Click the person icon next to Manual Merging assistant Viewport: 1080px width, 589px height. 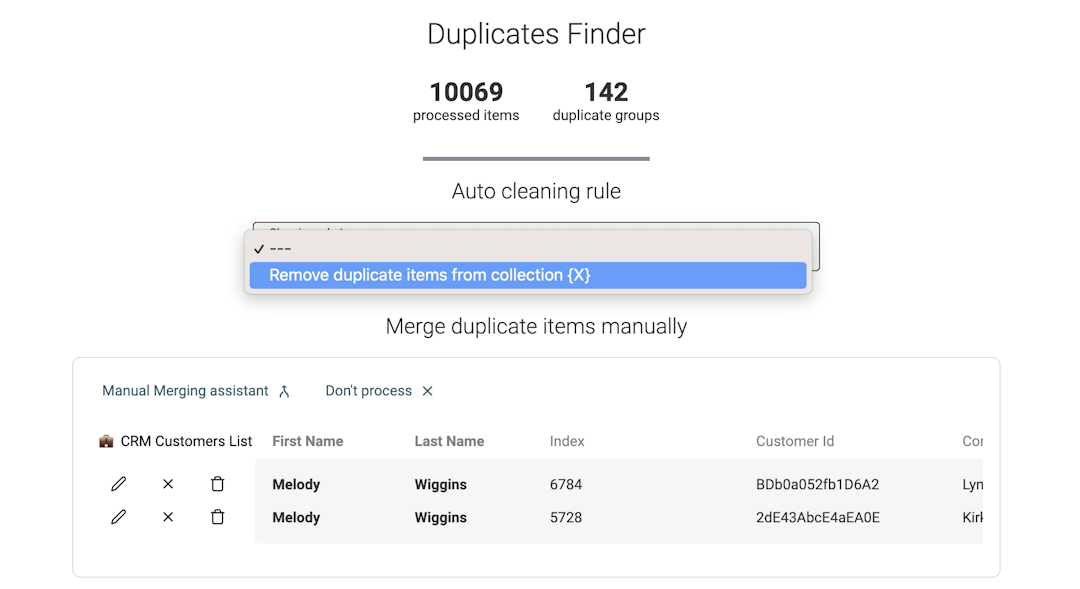pyautogui.click(x=283, y=390)
